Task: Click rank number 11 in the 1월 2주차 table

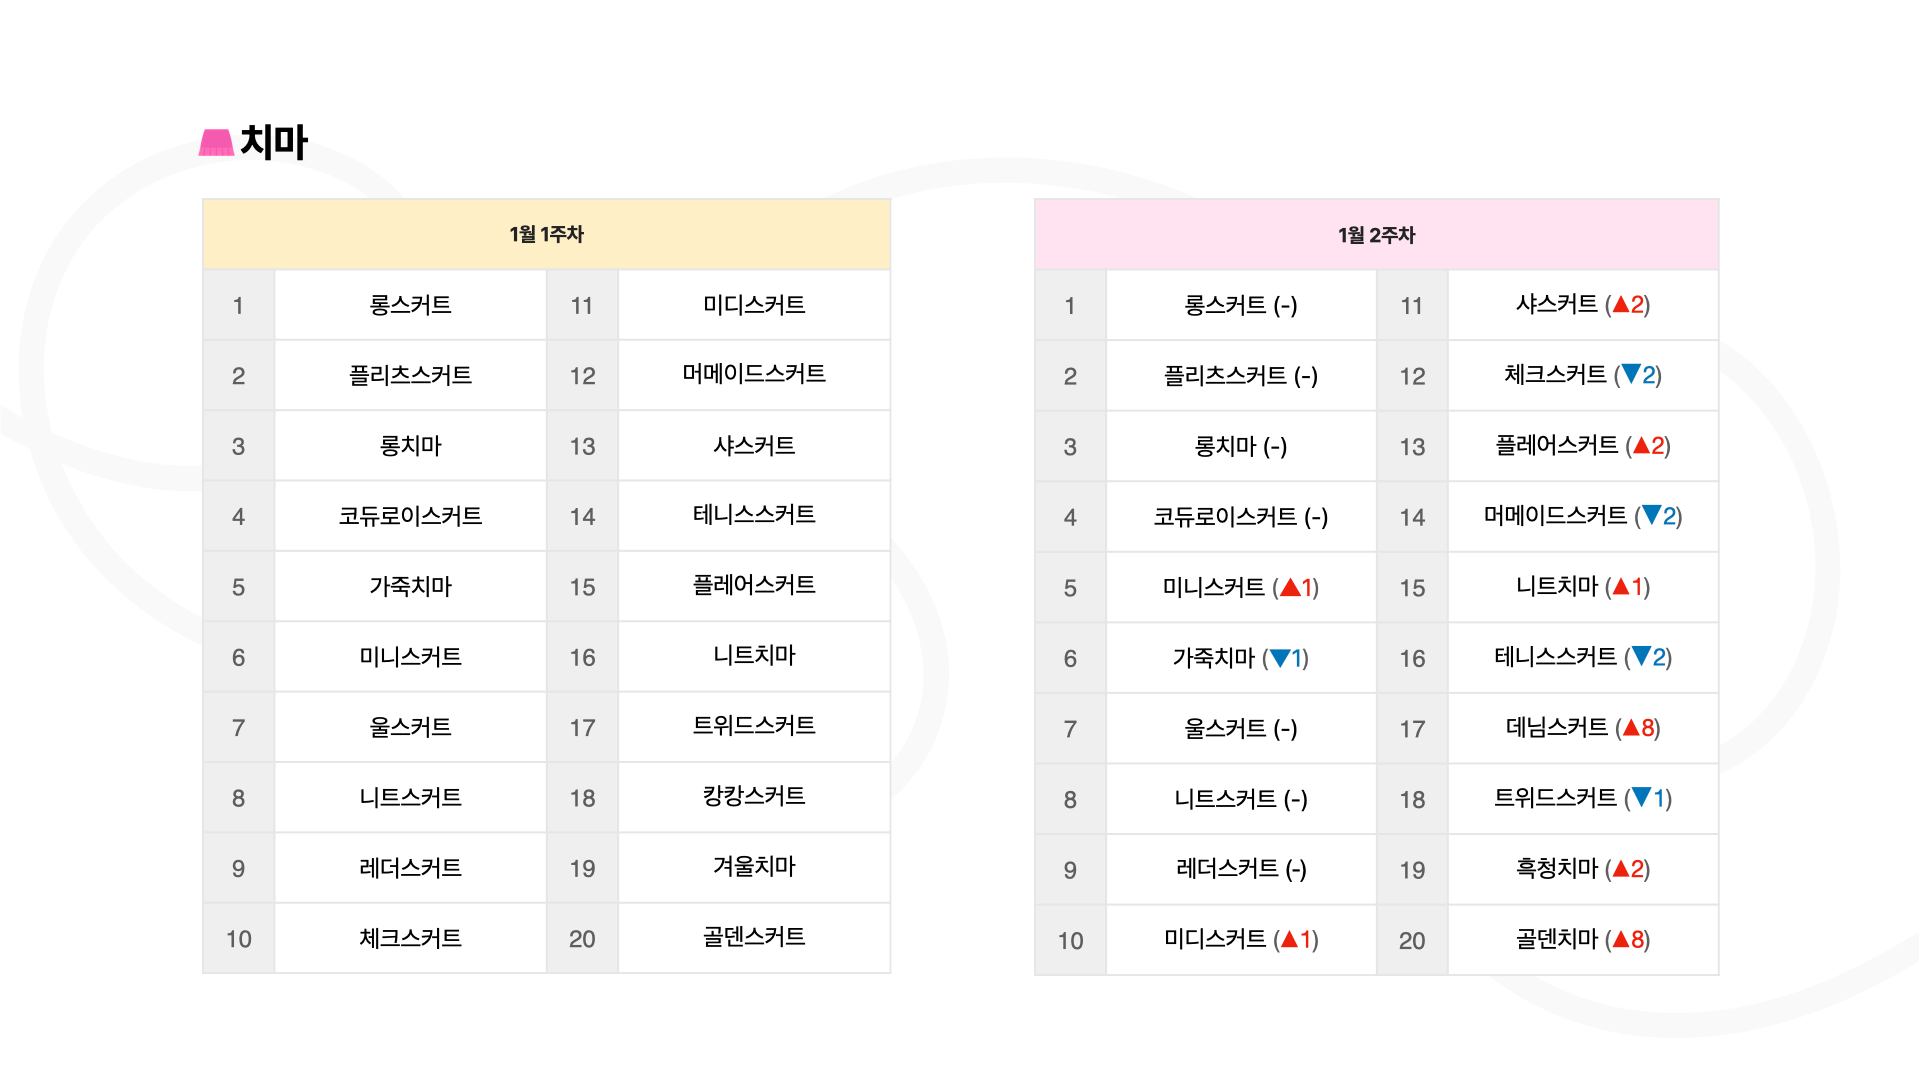Action: [1412, 306]
